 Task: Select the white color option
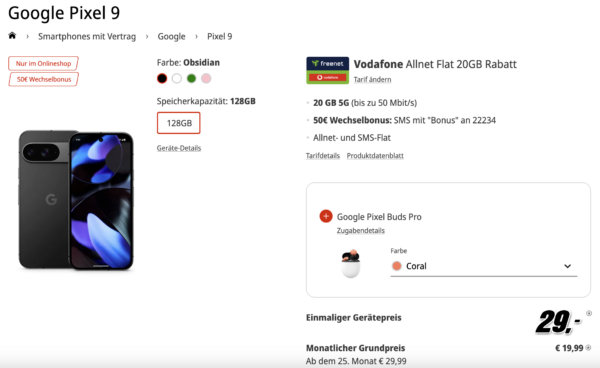point(176,78)
